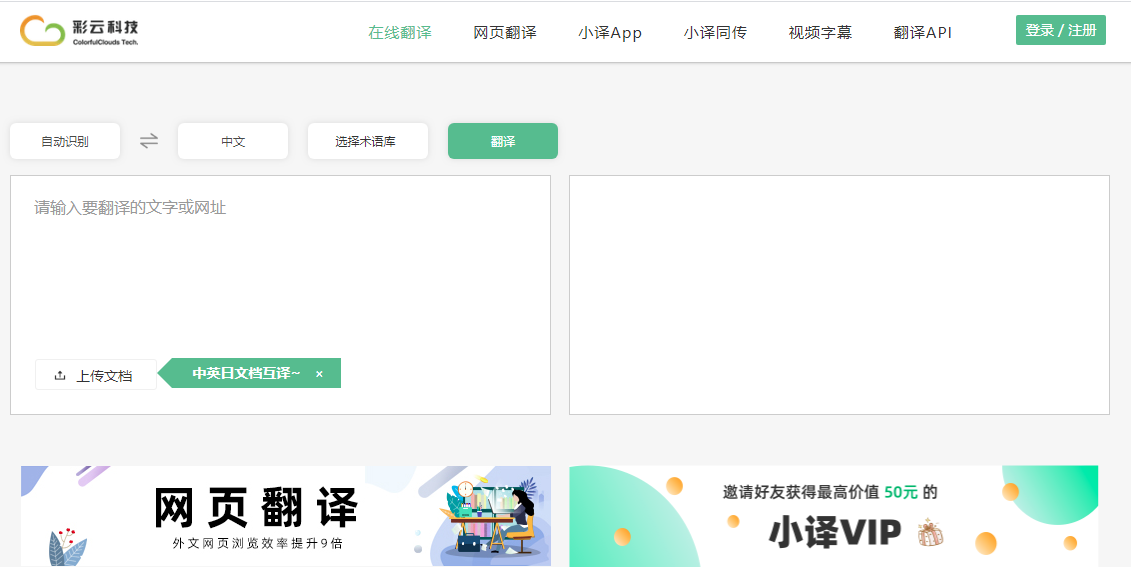Image resolution: width=1131 pixels, height=567 pixels.
Task: Close the 中英日文档互译 tooltip banner
Action: coord(320,374)
